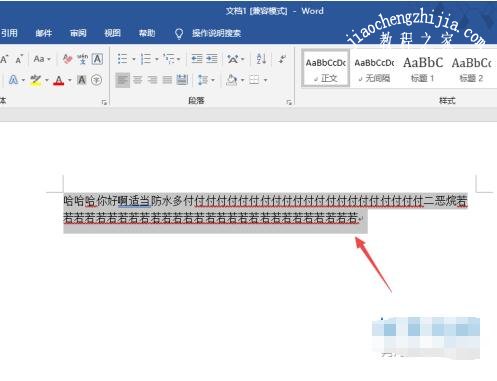This screenshot has height=381, width=497.
Task: Apply the 正文 style
Action: 326,69
